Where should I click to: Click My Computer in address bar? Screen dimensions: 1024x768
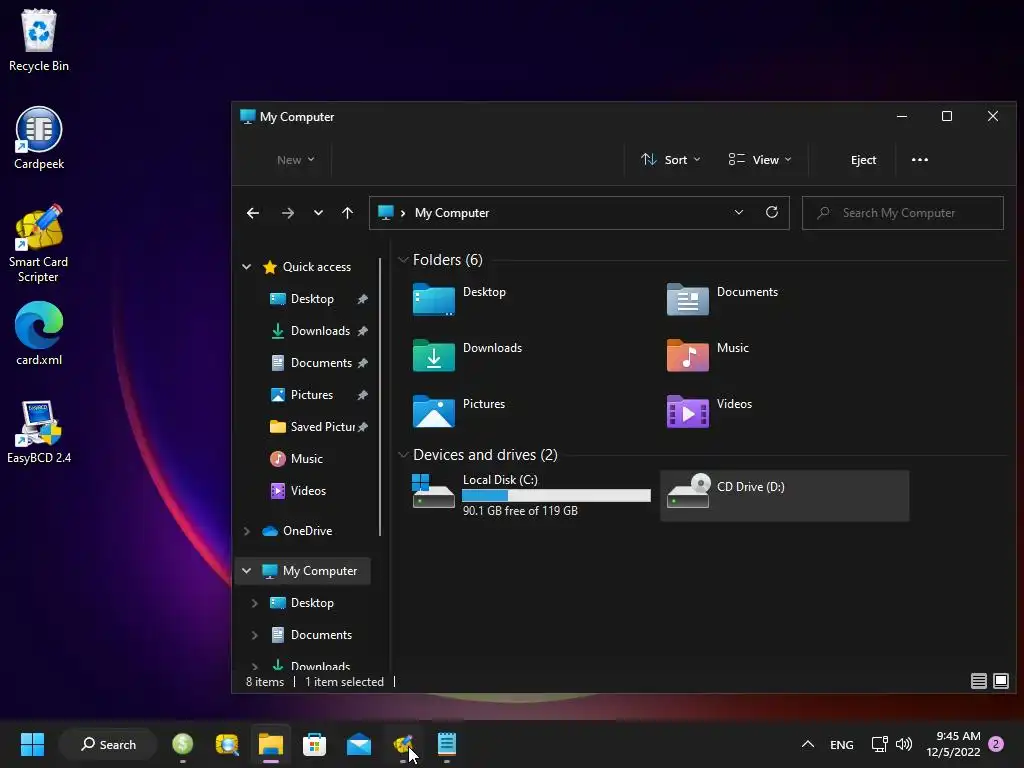tap(452, 213)
